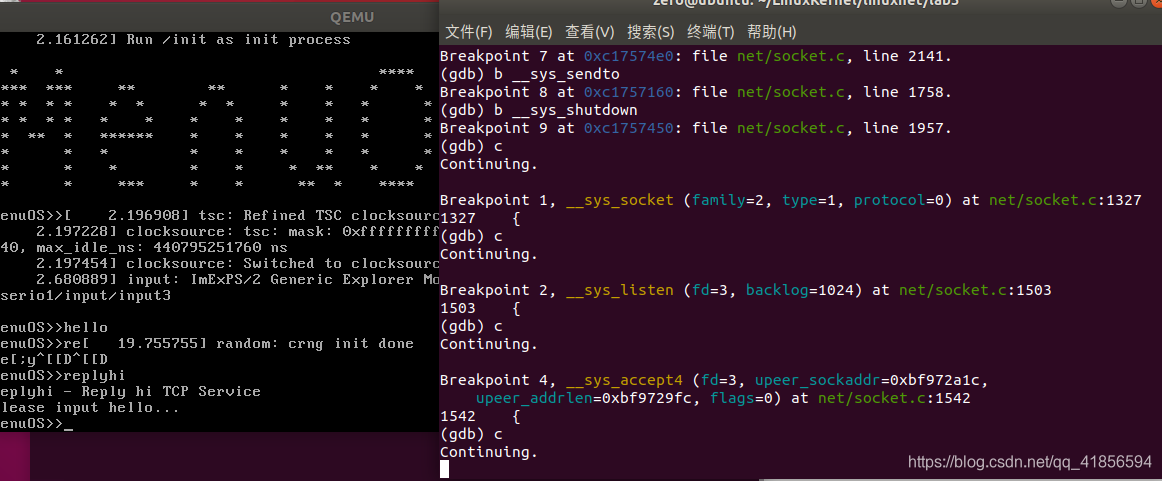This screenshot has height=481, width=1162.
Task: Click 'serio1/input/input3' in QEMU
Action: [x=85, y=296]
